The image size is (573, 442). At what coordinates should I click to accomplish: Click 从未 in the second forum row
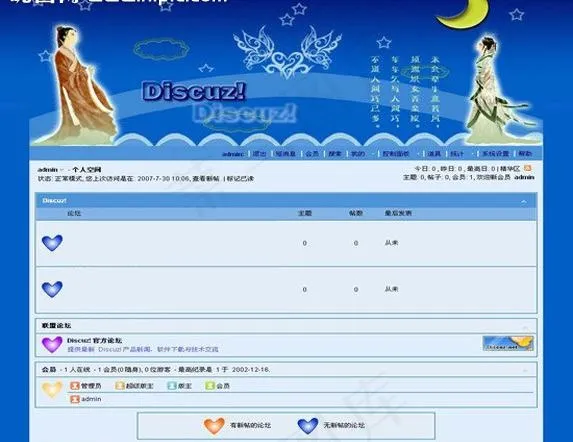tap(391, 289)
